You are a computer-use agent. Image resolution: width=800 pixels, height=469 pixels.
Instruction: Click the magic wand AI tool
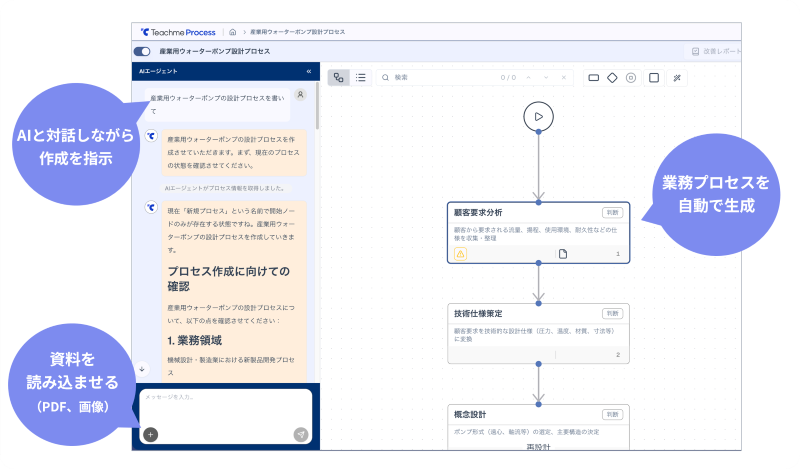tap(677, 77)
